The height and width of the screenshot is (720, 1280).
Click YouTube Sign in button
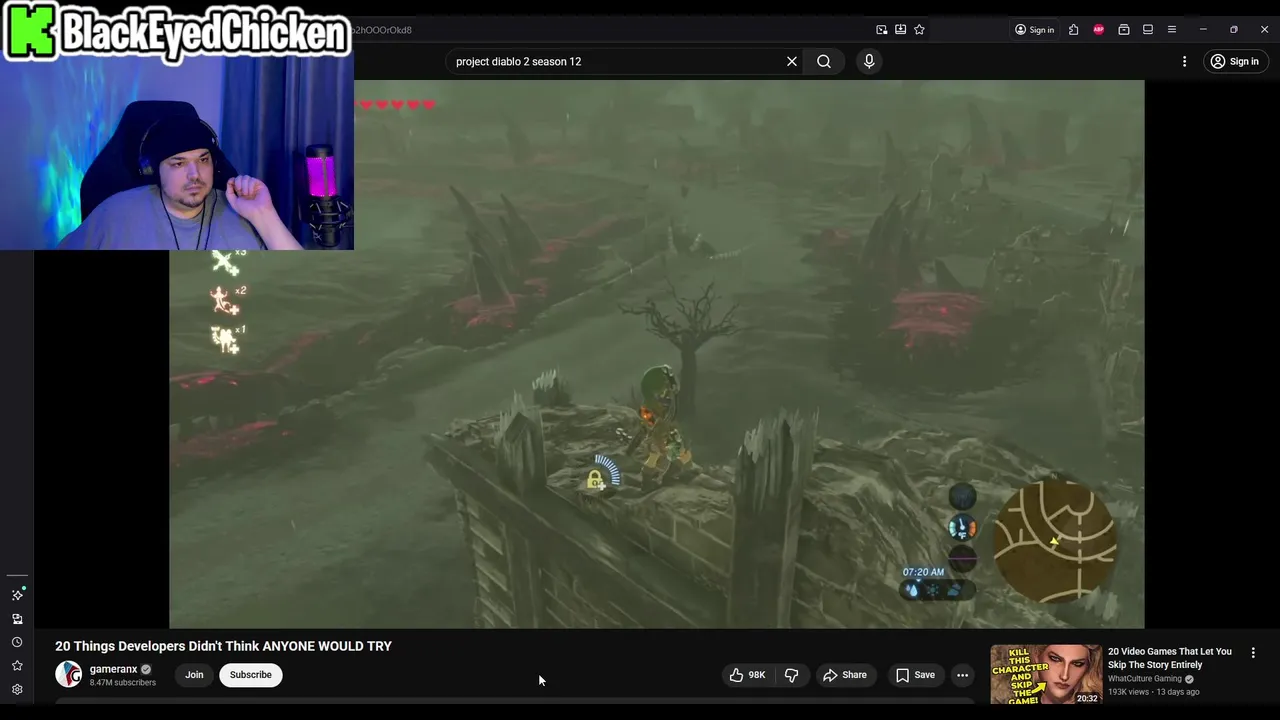click(1235, 61)
